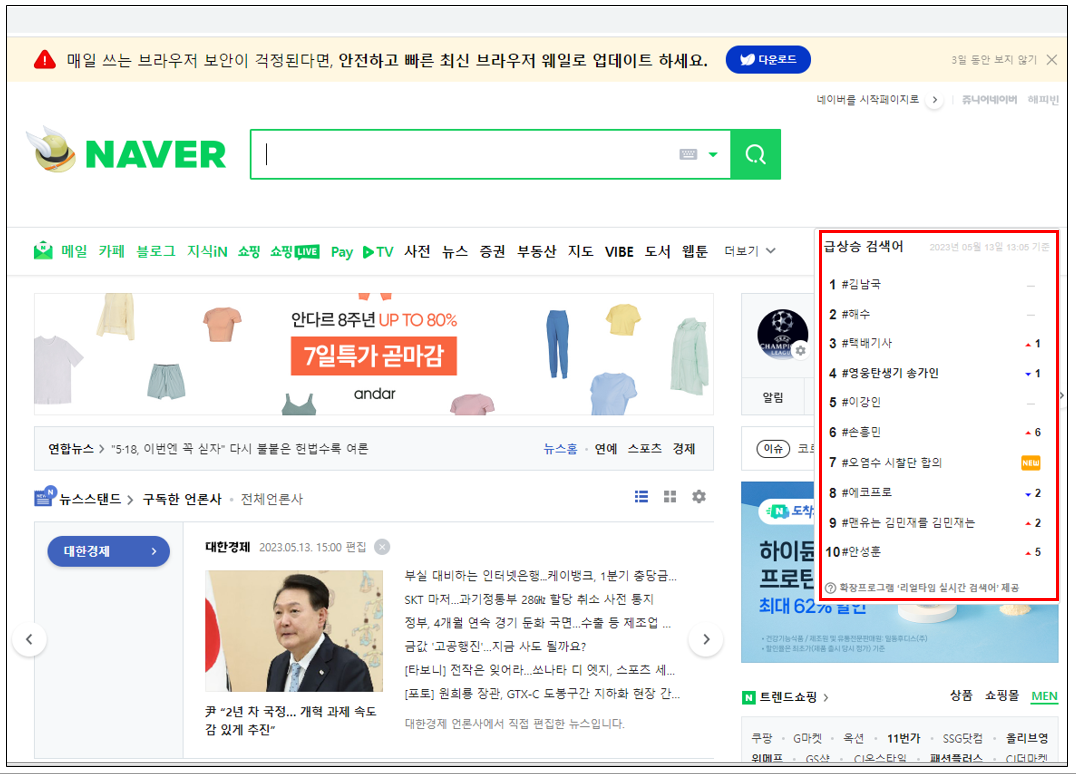Remove 대한경제 subscription with the x icon
Viewport: 1076px width, 774px height.
point(383,547)
